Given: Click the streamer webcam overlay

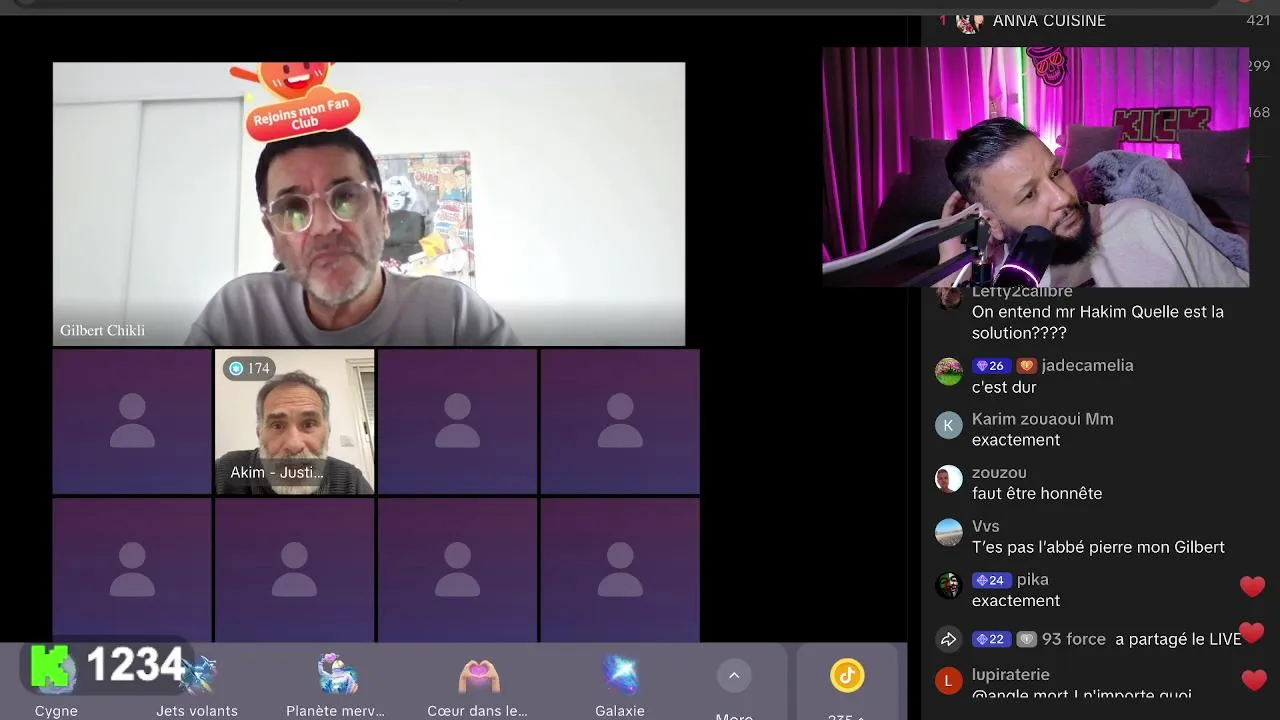Looking at the screenshot, I should pos(1035,167).
